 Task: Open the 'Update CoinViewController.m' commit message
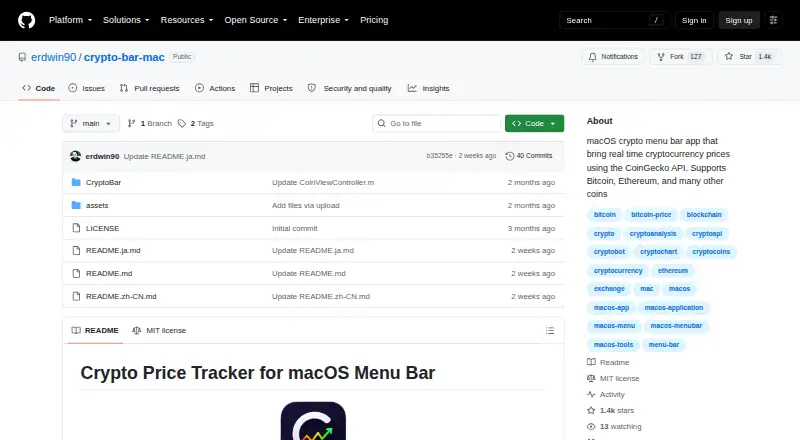(323, 182)
